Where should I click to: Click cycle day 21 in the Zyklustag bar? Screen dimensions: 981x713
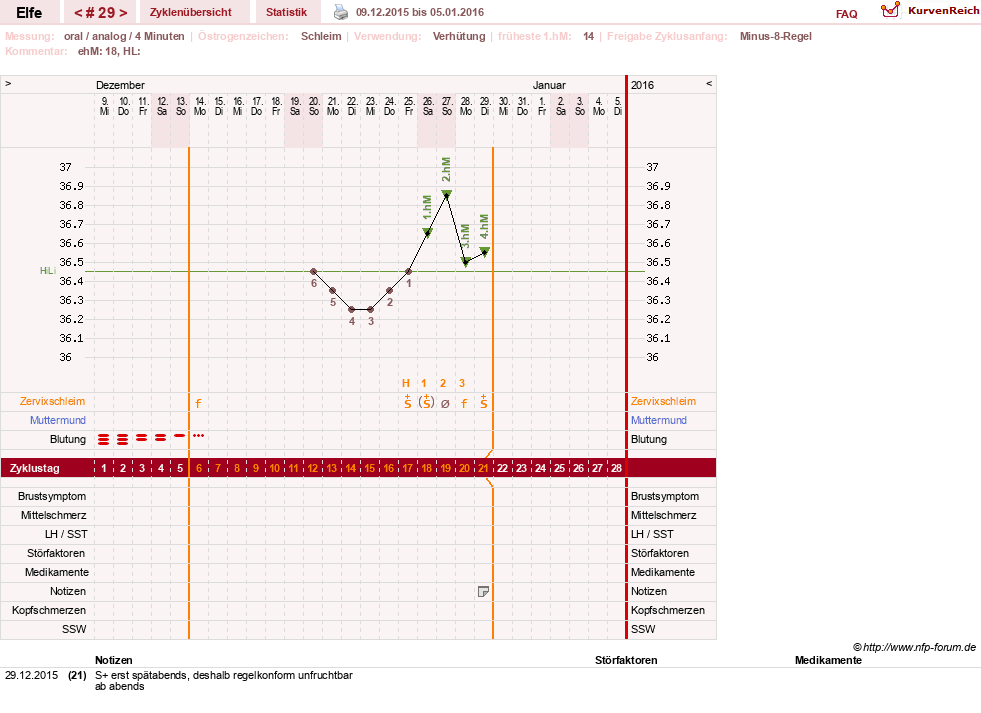coord(483,468)
